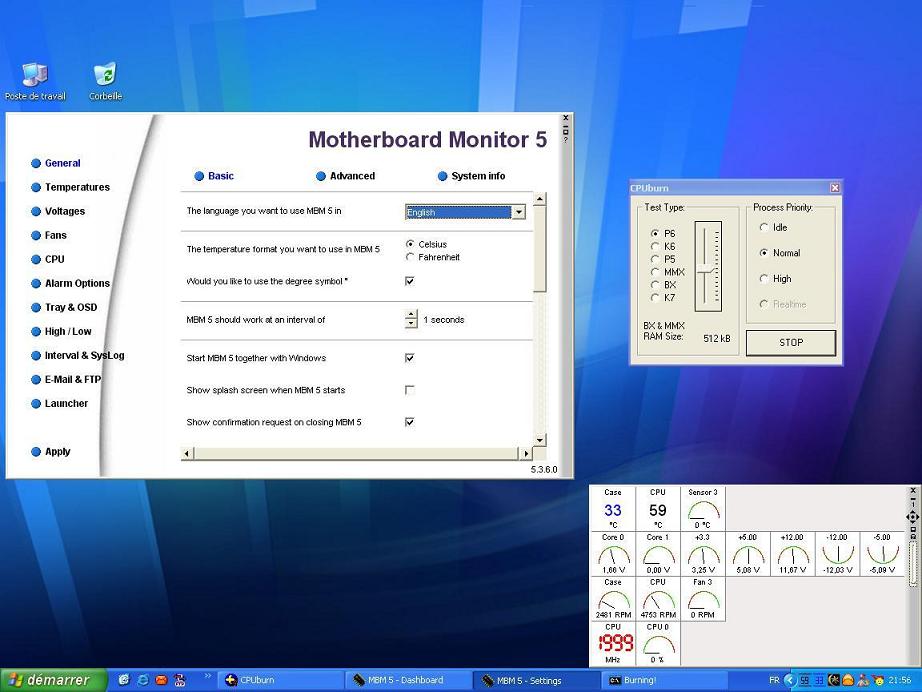Click the horizontal scrollbar right arrow in settings

(526, 453)
